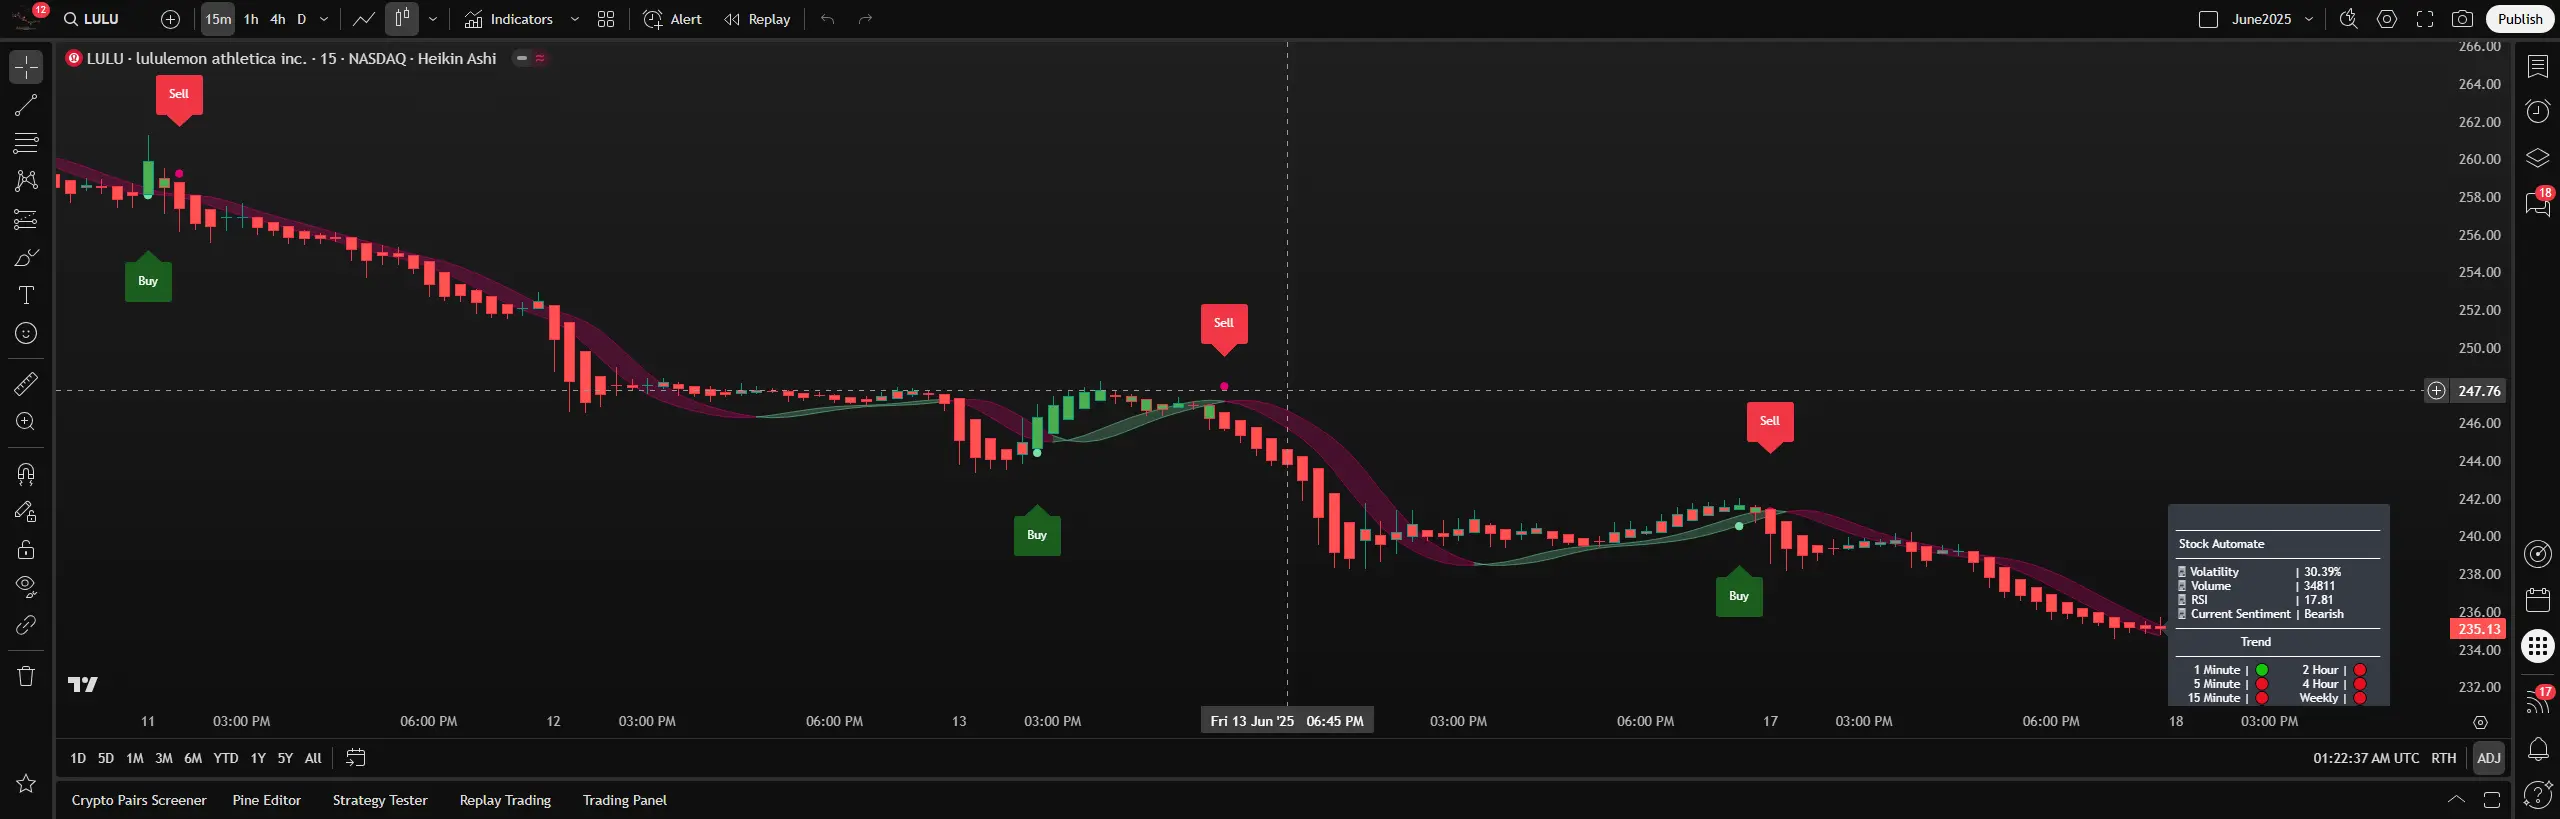Select the trend line drawing tool
This screenshot has width=2560, height=819.
[x=26, y=105]
